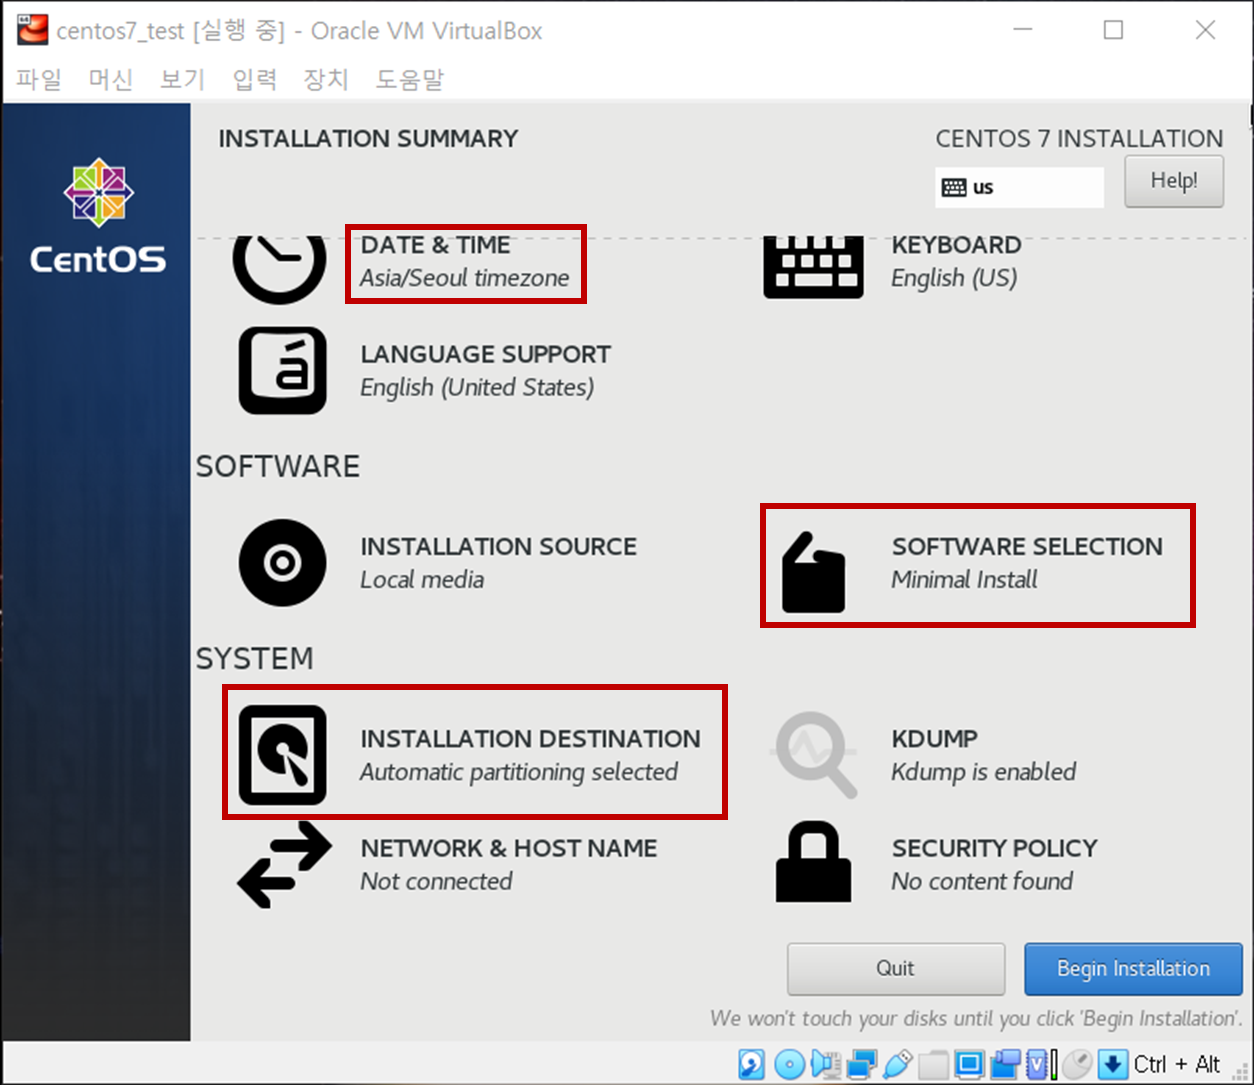Click the 'Not connected' text
Screen dimensions: 1254x1085
point(436,881)
